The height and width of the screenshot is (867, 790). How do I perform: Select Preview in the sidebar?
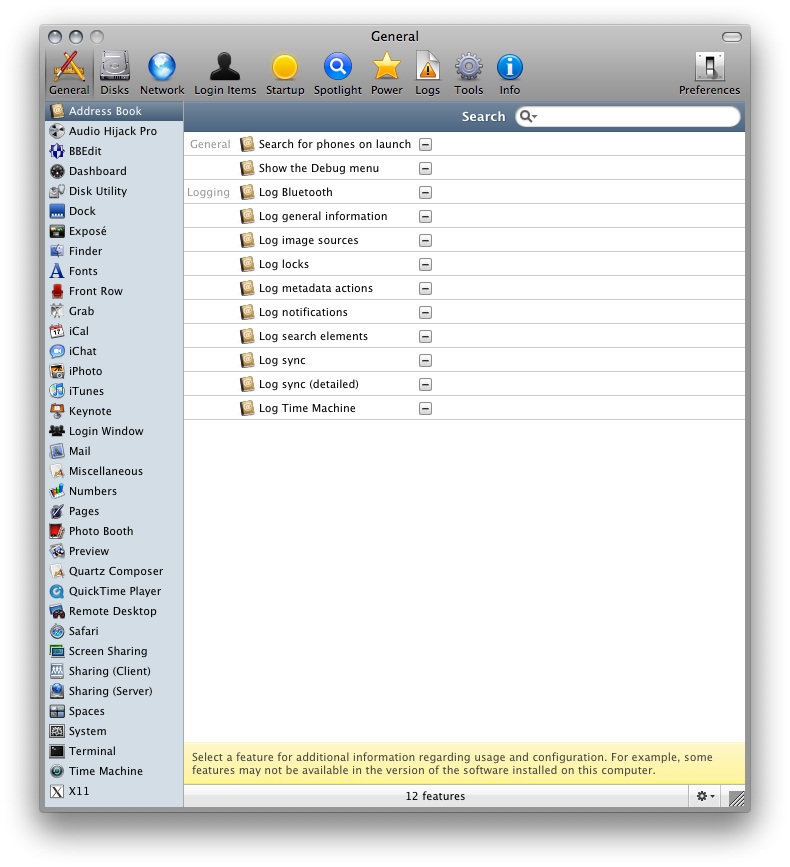click(x=114, y=551)
